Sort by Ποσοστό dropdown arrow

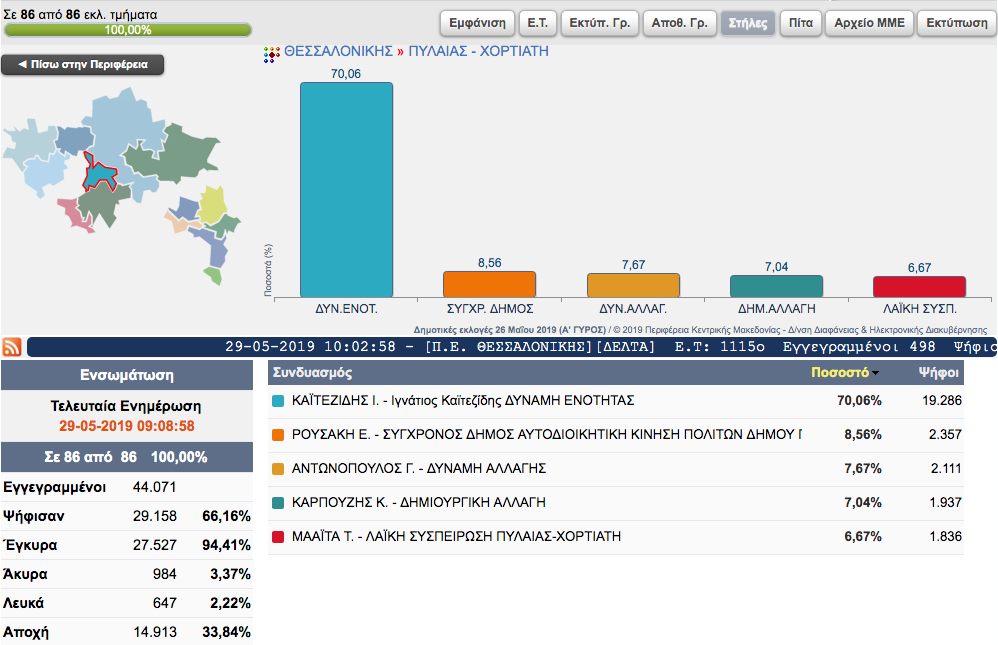[876, 373]
